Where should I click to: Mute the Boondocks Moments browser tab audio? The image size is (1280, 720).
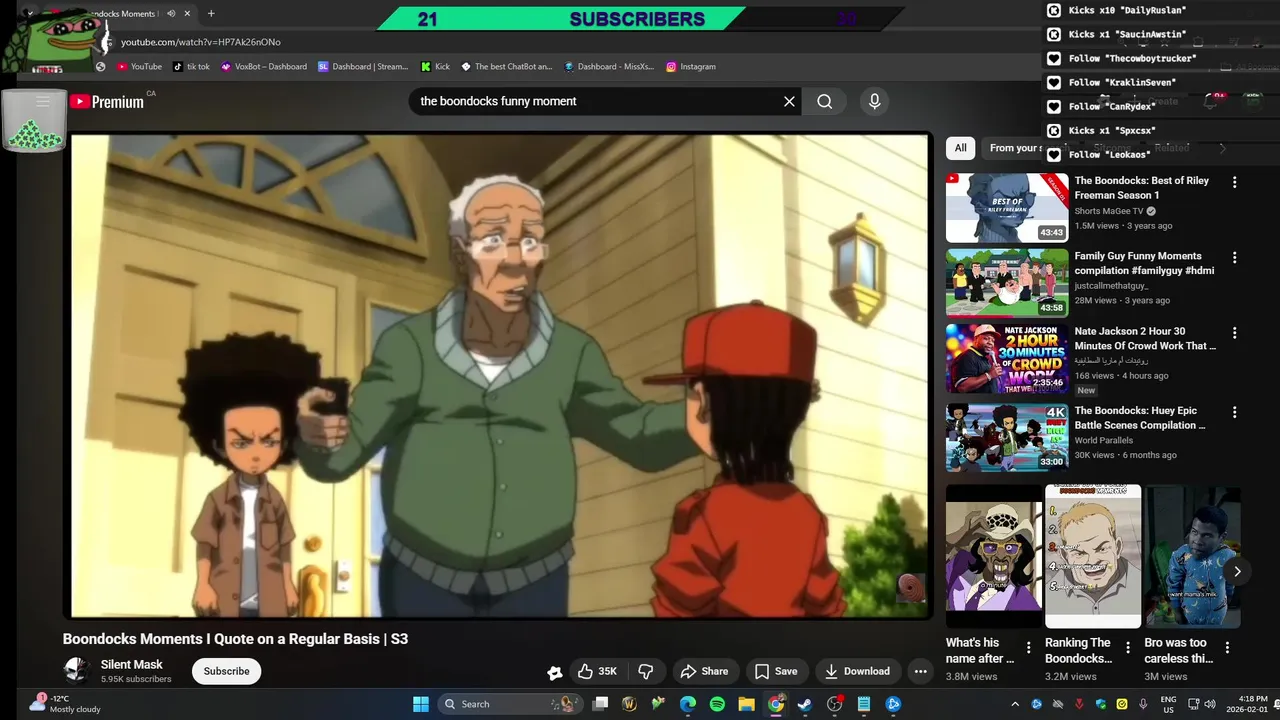[171, 14]
